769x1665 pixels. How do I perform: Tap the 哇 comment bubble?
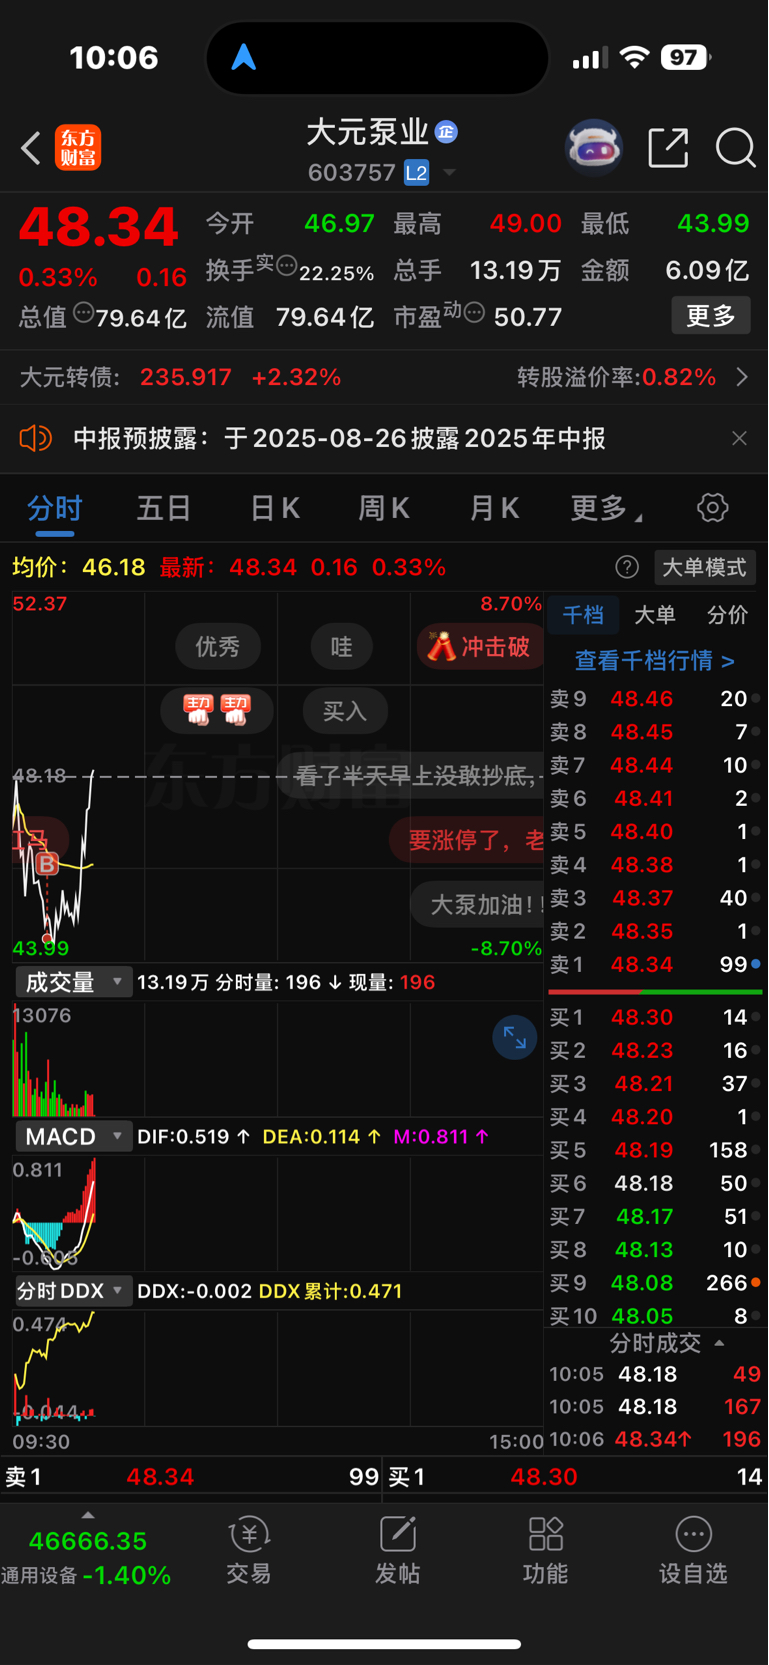click(x=341, y=647)
